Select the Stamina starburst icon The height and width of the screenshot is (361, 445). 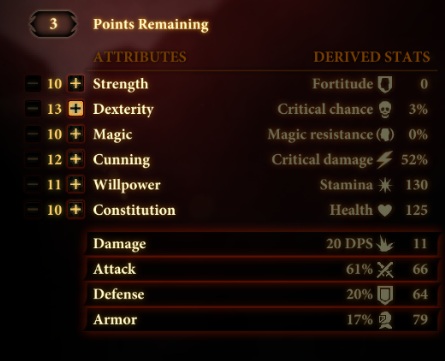[385, 185]
